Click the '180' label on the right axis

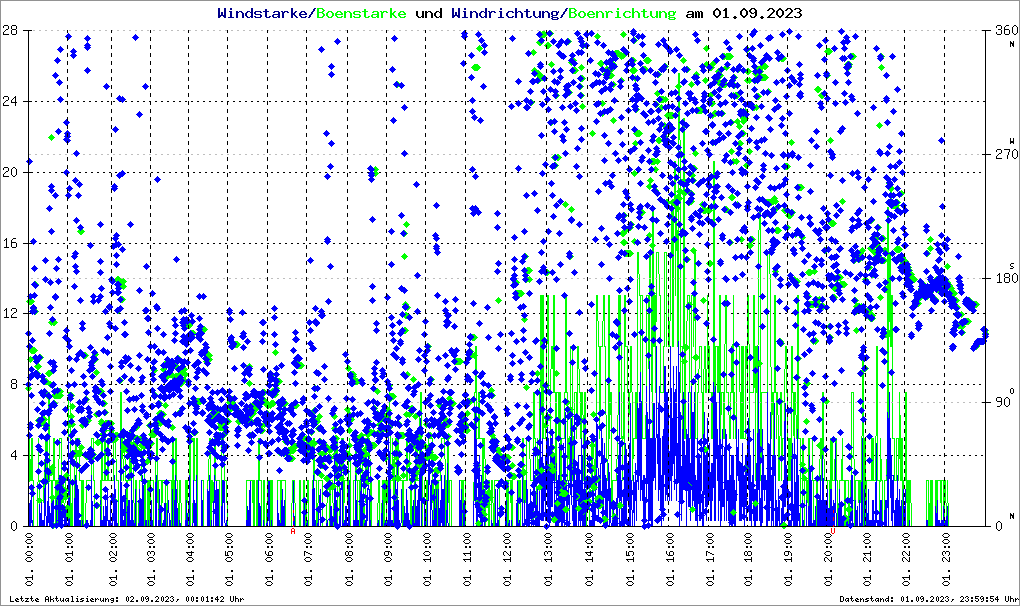[1007, 278]
